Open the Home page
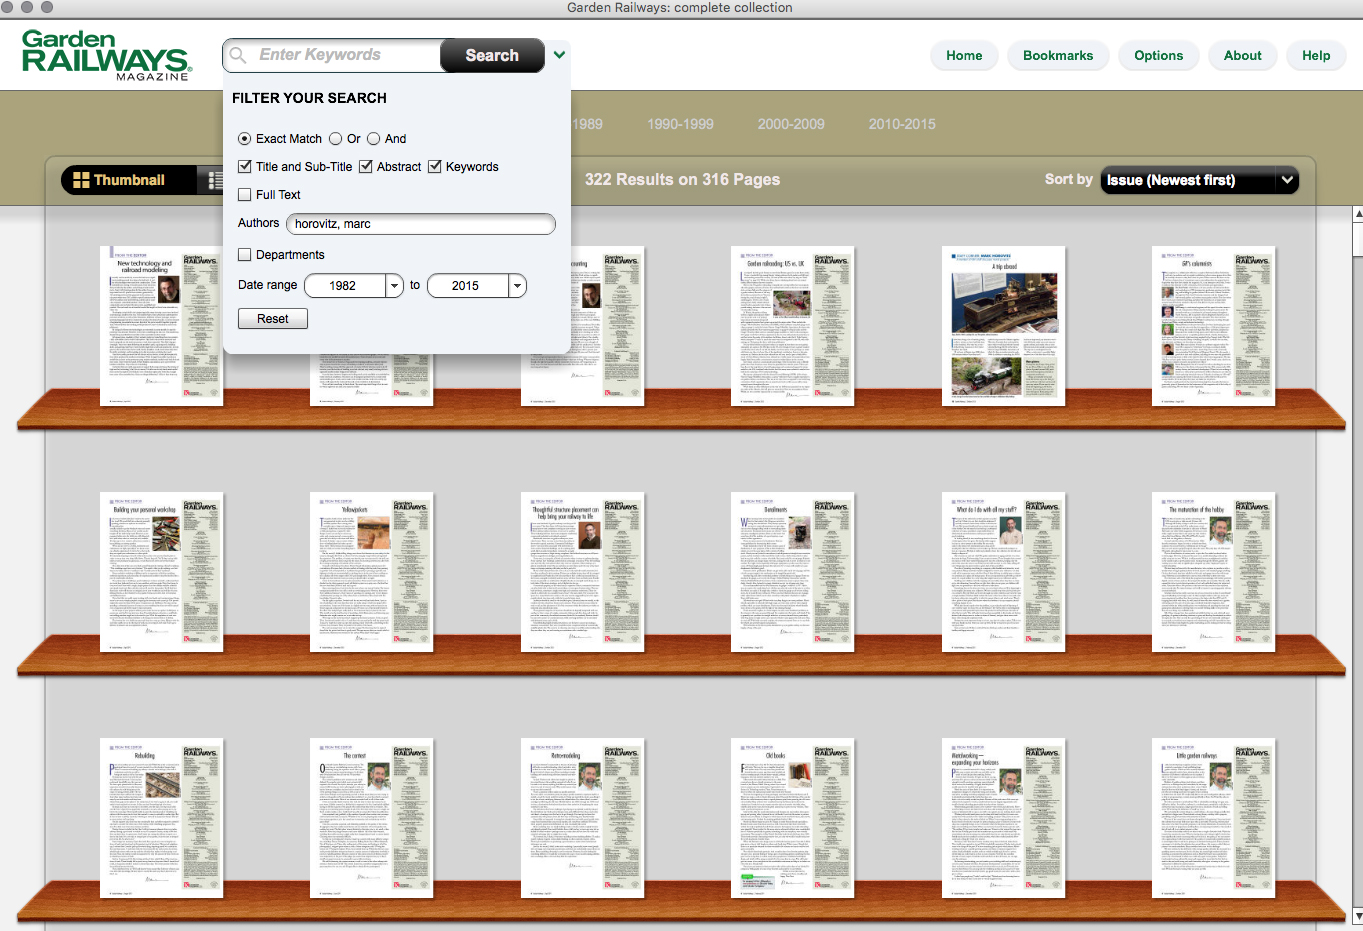This screenshot has width=1363, height=931. click(x=964, y=55)
